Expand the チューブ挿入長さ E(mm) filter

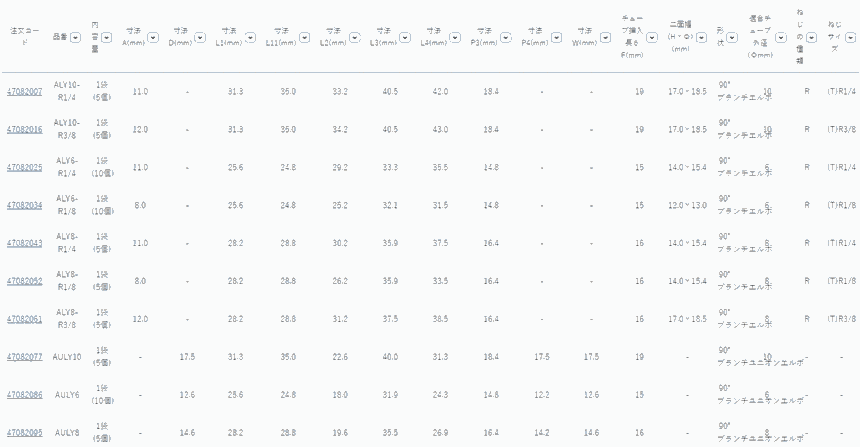[651, 38]
